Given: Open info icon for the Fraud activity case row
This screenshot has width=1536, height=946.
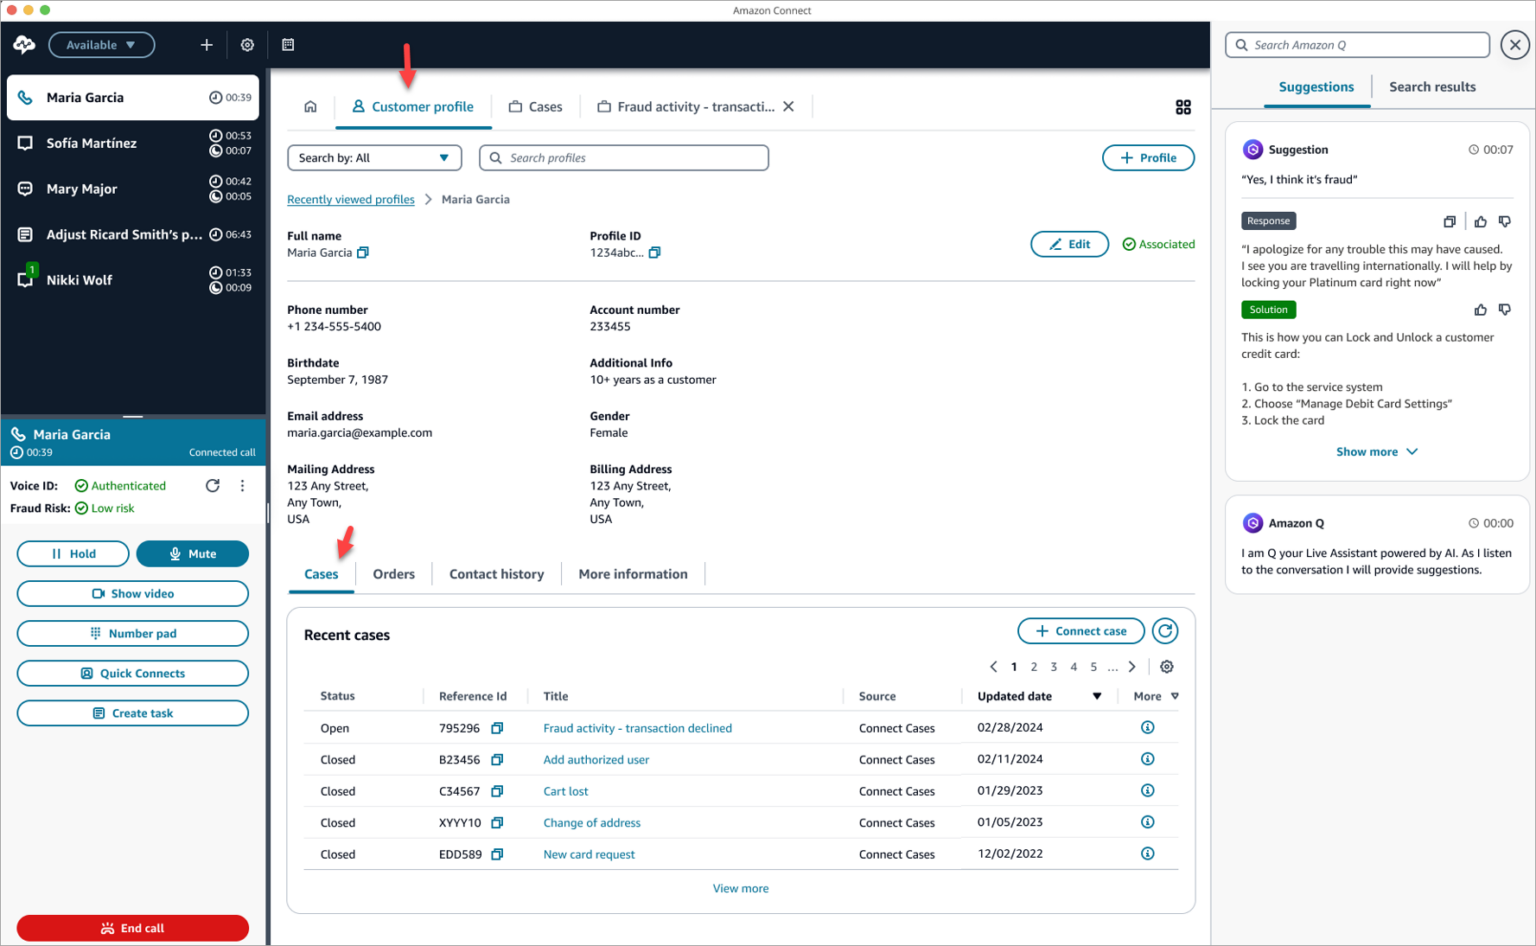Looking at the screenshot, I should coord(1147,727).
